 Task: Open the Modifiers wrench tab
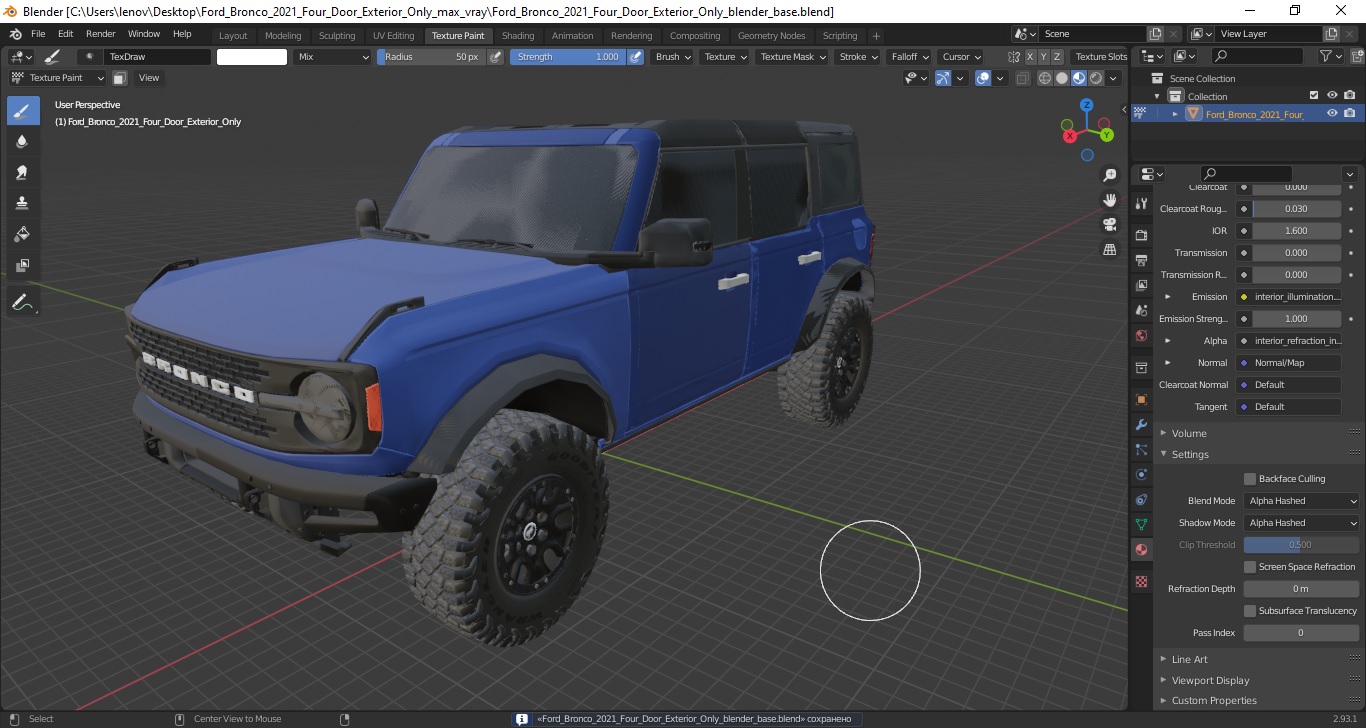tap(1141, 425)
